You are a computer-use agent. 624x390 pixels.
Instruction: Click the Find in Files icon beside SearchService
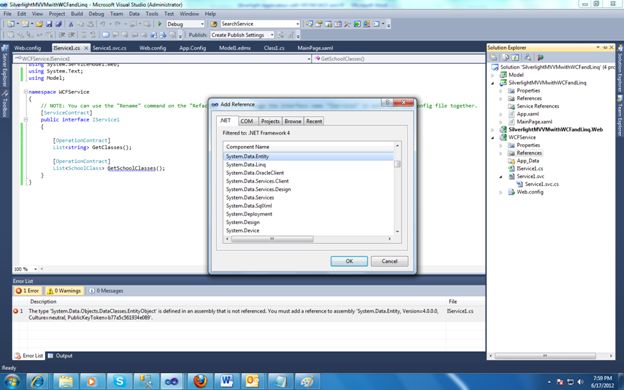[x=214, y=24]
